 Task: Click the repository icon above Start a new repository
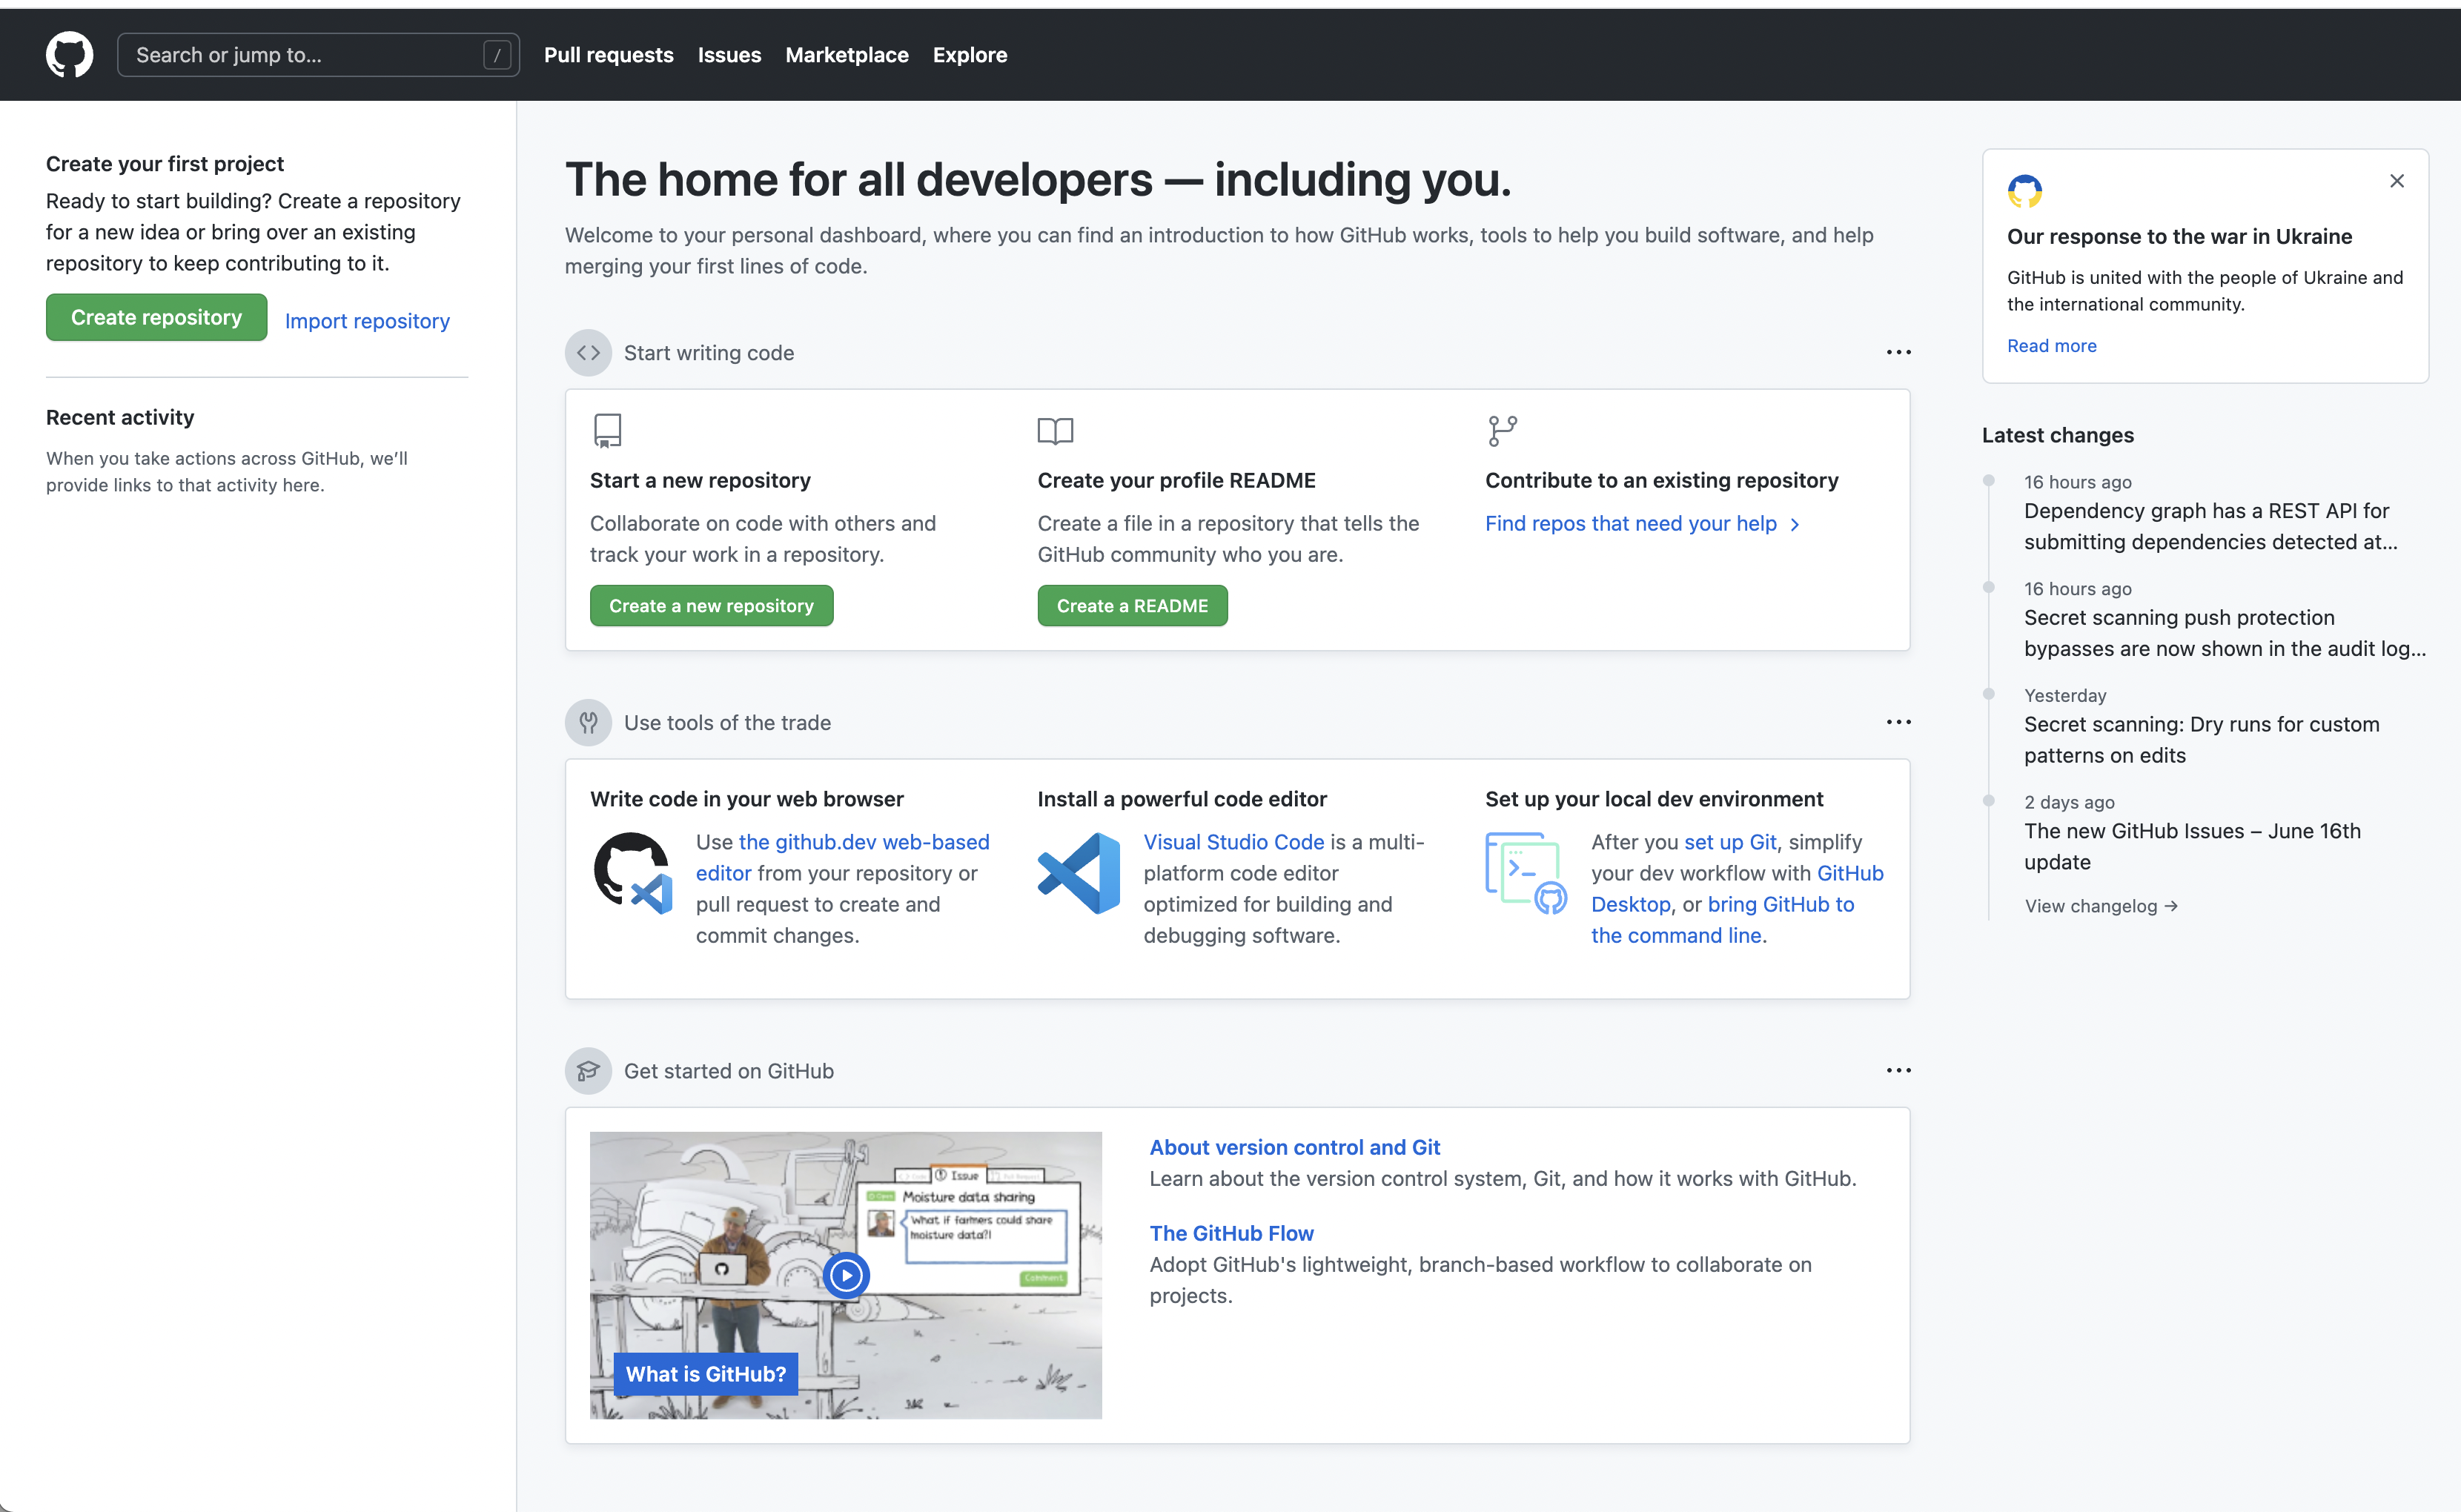[607, 431]
